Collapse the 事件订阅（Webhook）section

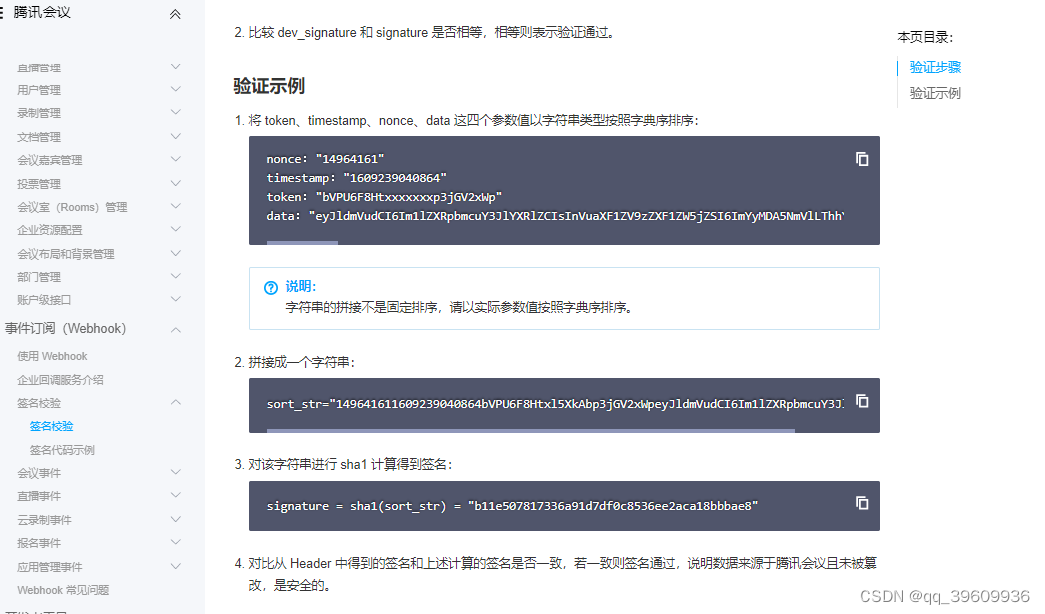[x=175, y=330]
